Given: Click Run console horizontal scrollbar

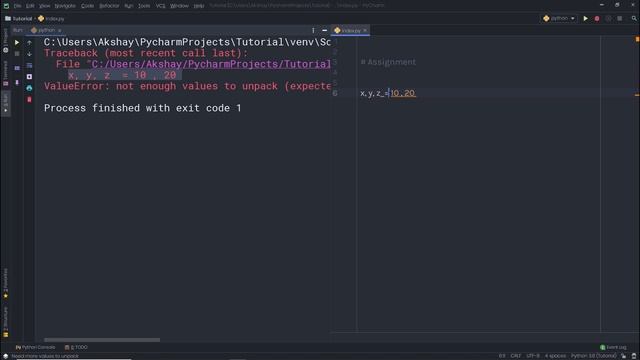Looking at the screenshot, I should pyautogui.click(x=102, y=340).
